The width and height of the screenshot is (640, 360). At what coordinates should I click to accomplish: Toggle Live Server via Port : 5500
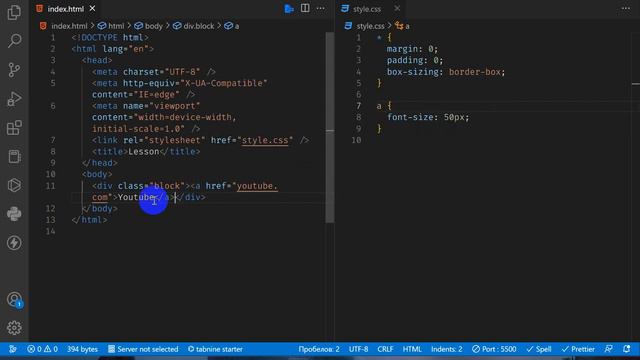point(494,349)
